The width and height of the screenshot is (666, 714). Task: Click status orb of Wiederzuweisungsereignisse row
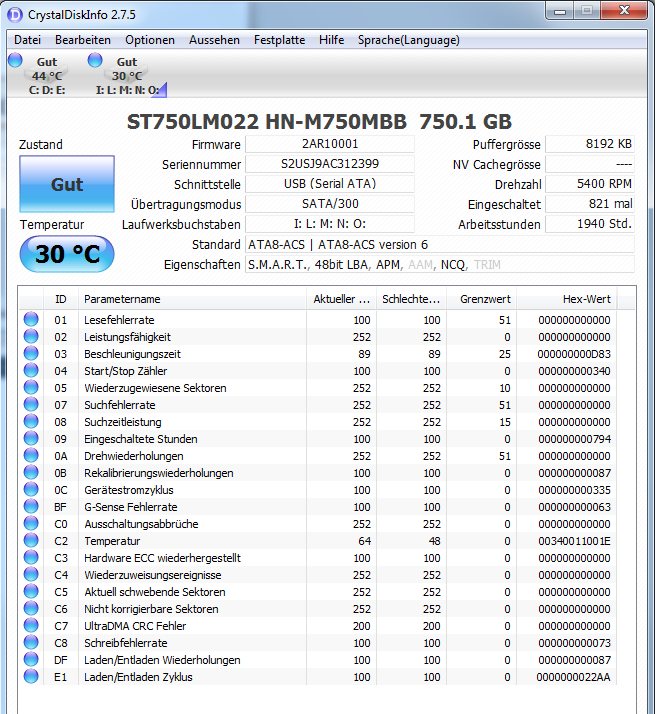[31, 574]
